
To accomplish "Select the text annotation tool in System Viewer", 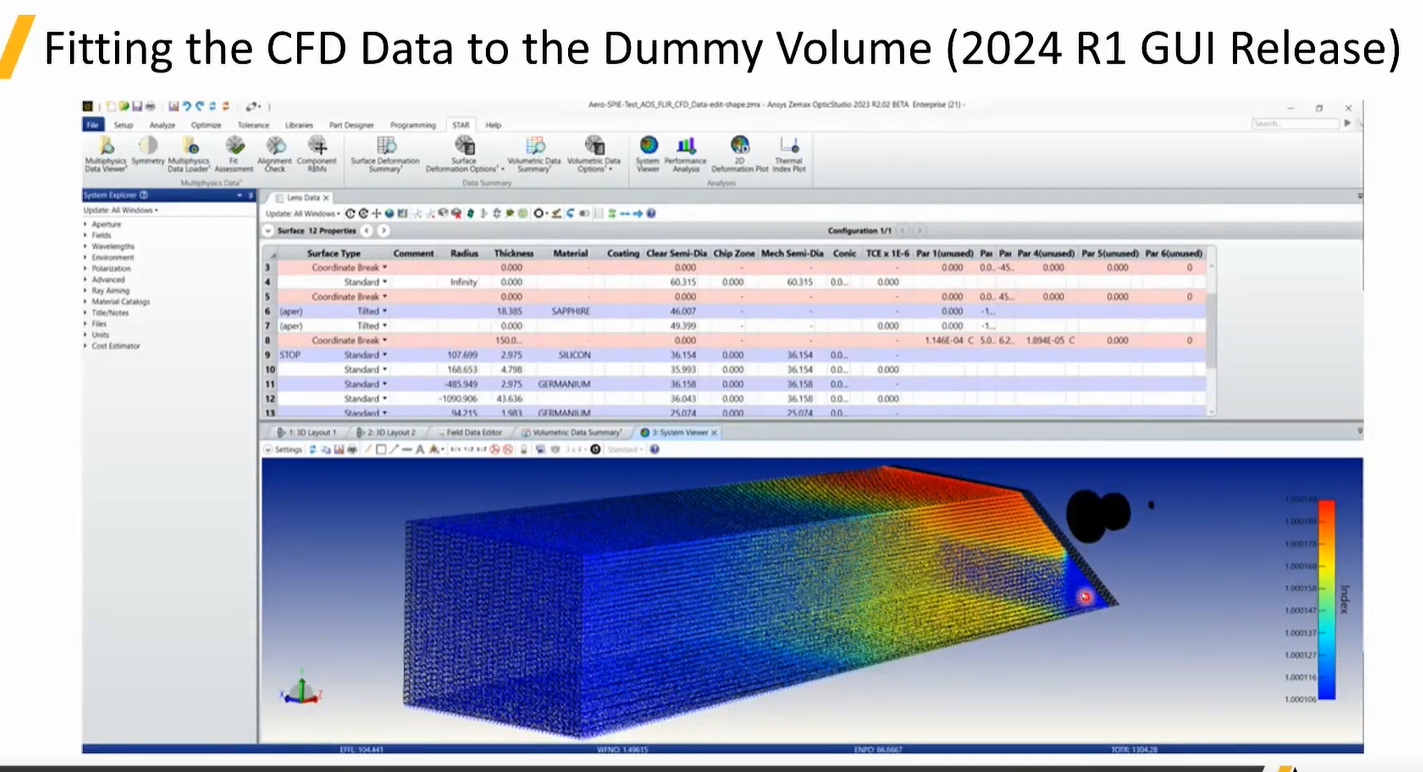I will (x=420, y=450).
